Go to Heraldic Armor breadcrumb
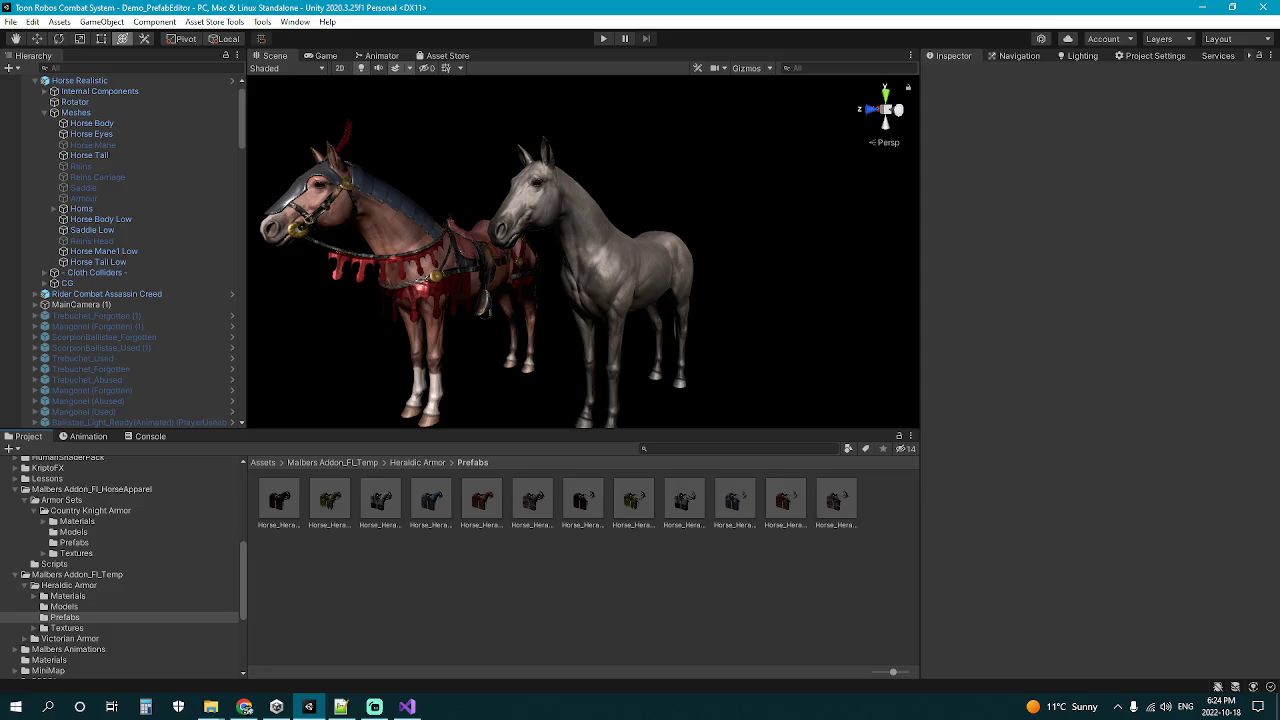 click(x=417, y=463)
